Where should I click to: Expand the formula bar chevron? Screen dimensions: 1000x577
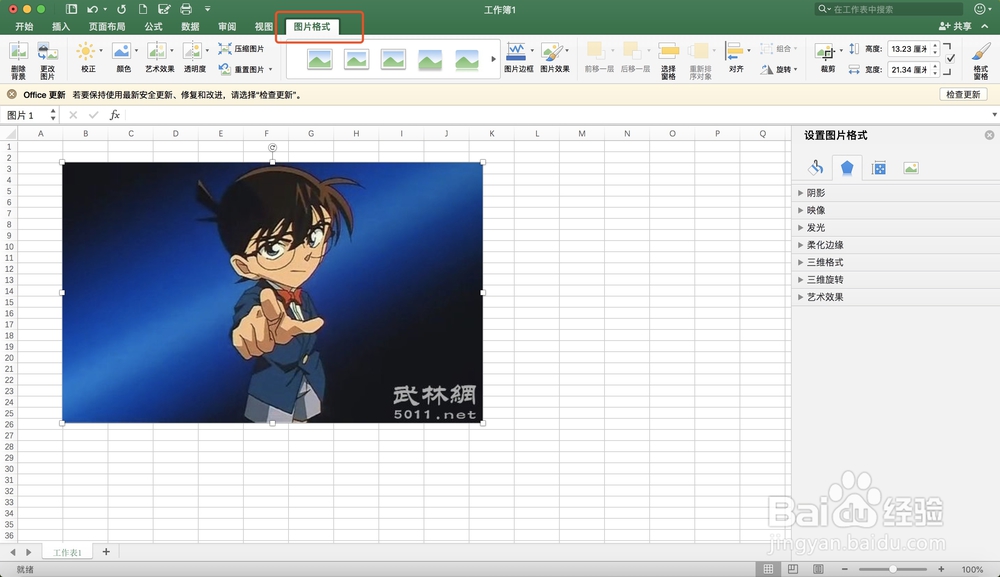(x=994, y=115)
